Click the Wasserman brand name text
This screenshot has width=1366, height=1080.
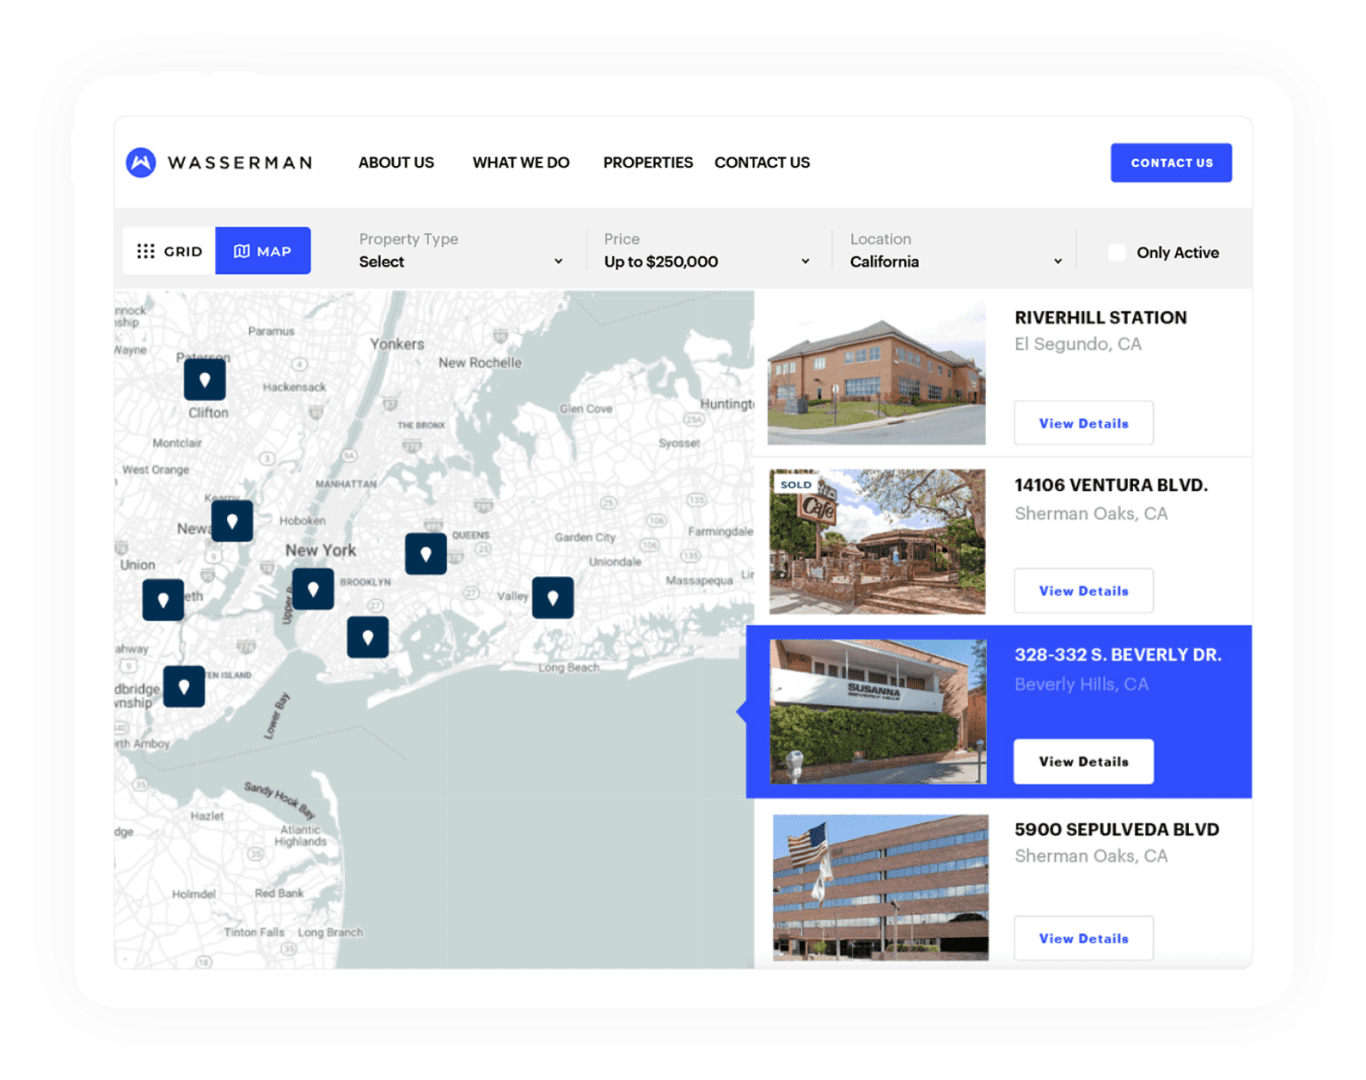click(240, 162)
